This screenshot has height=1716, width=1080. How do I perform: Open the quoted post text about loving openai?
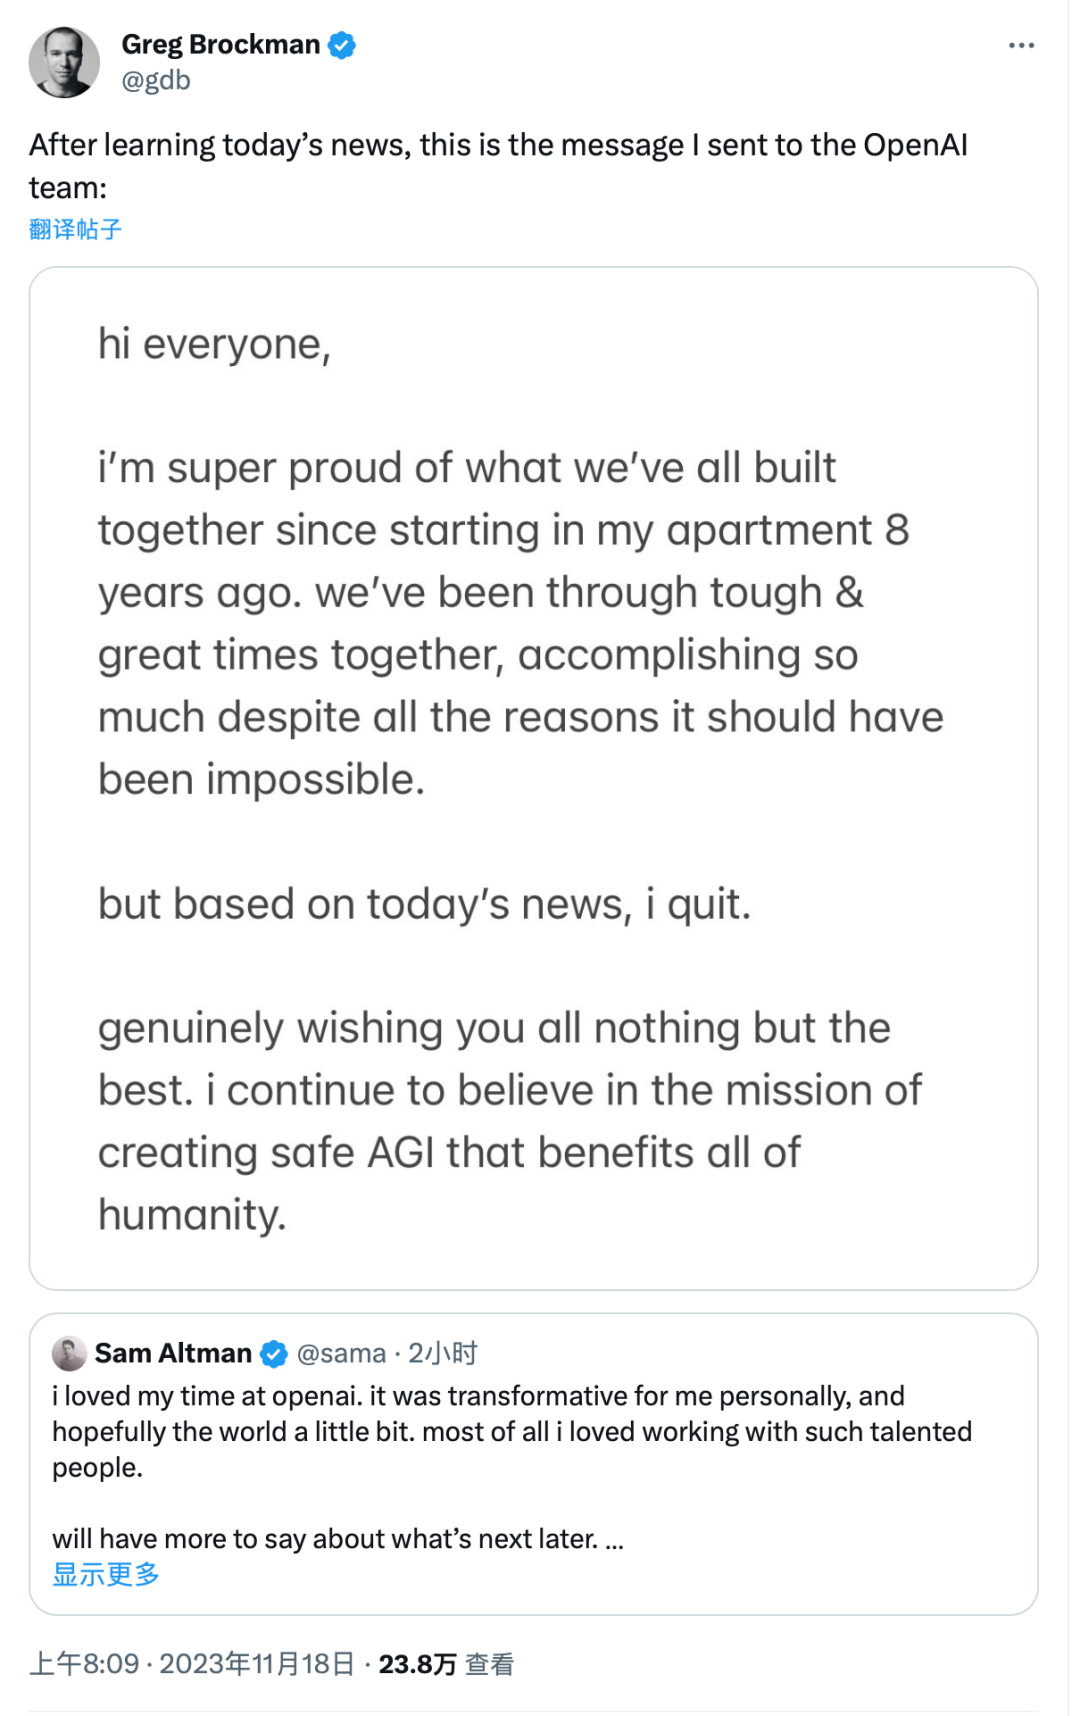coord(500,1431)
